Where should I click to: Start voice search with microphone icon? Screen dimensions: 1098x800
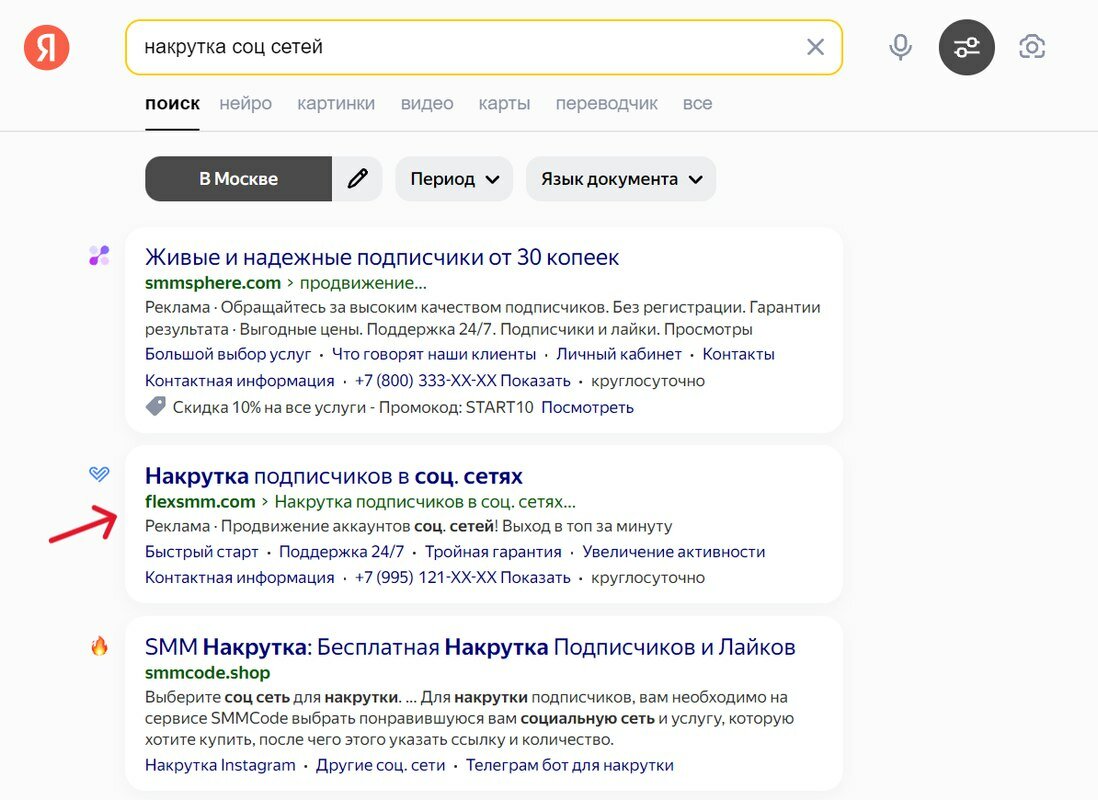pos(901,47)
